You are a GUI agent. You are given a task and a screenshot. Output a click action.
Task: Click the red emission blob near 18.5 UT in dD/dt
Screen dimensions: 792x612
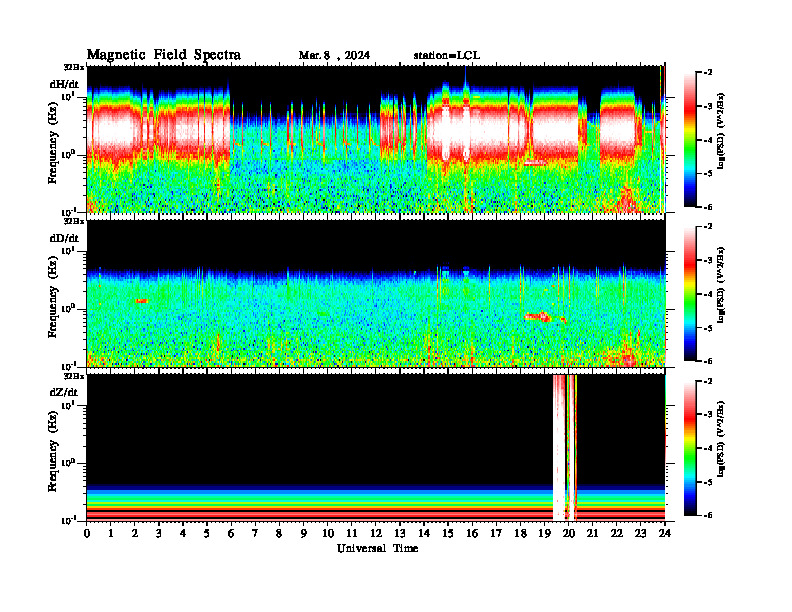(537, 317)
